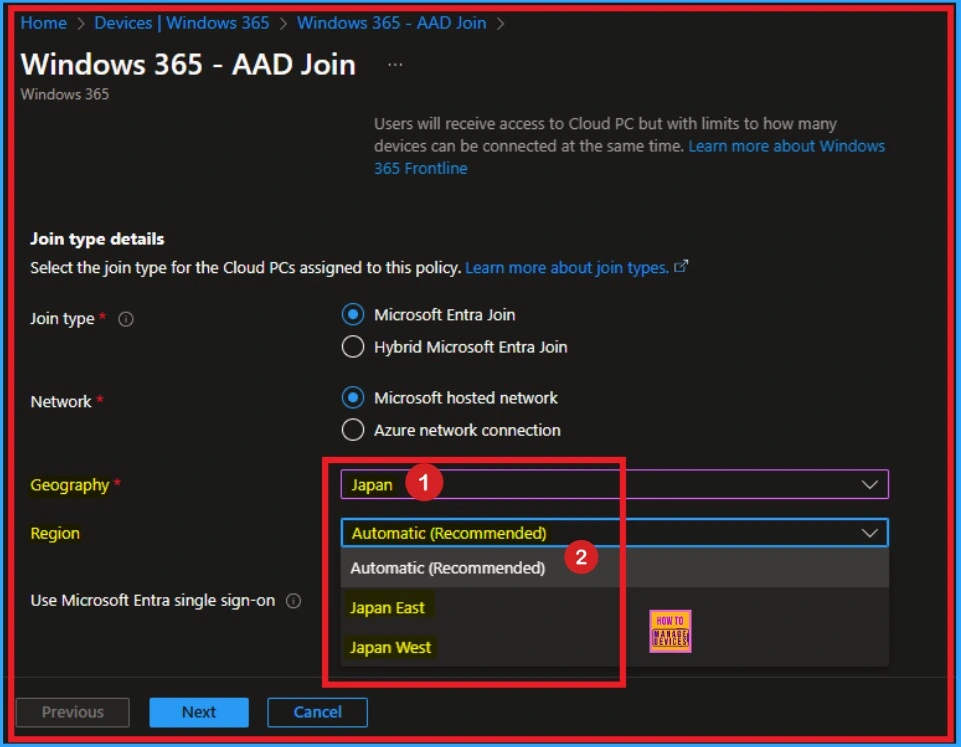Click the Cancel button
Image resolution: width=961 pixels, height=747 pixels.
[x=317, y=712]
